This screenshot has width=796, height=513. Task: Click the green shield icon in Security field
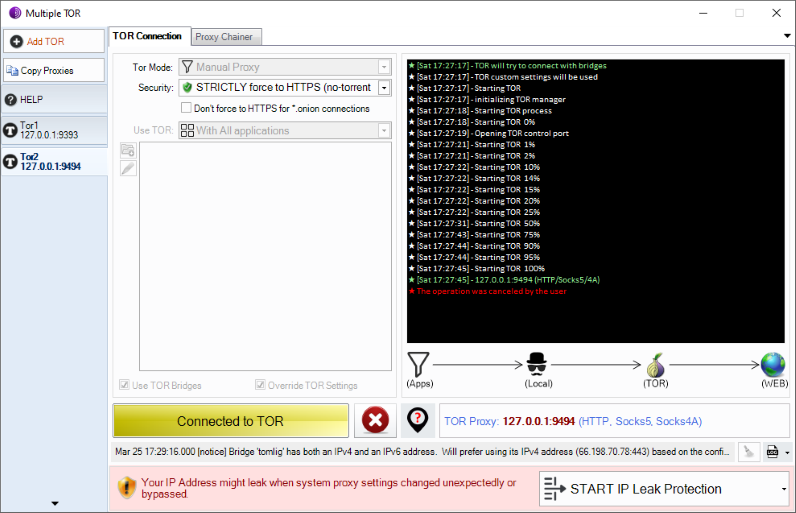pyautogui.click(x=187, y=87)
